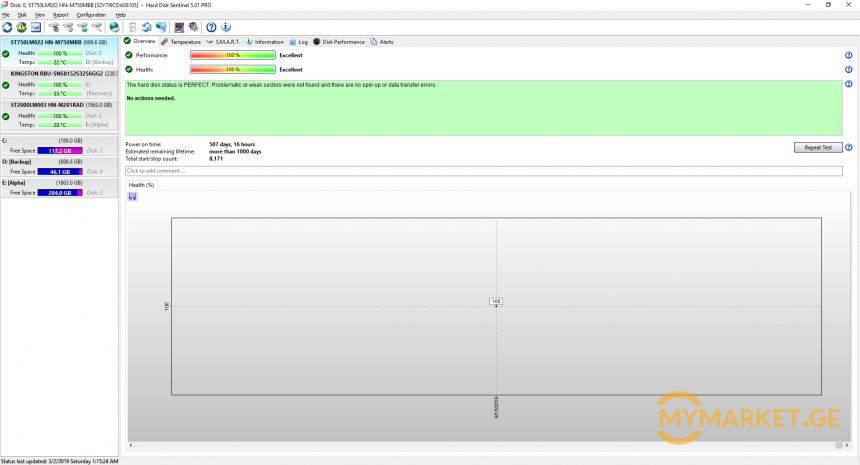This screenshot has height=465, width=860.
Task: Switch to the Temperature tab
Action: point(181,42)
